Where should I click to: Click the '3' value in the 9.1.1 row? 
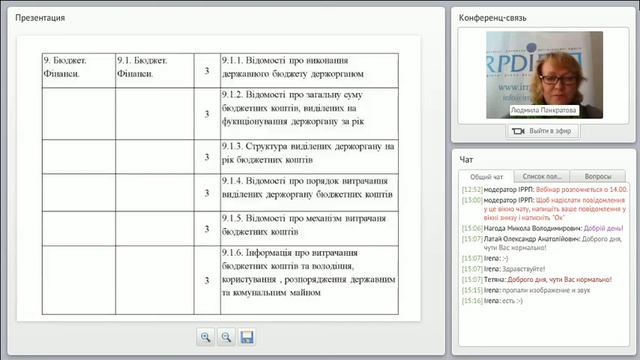207,71
